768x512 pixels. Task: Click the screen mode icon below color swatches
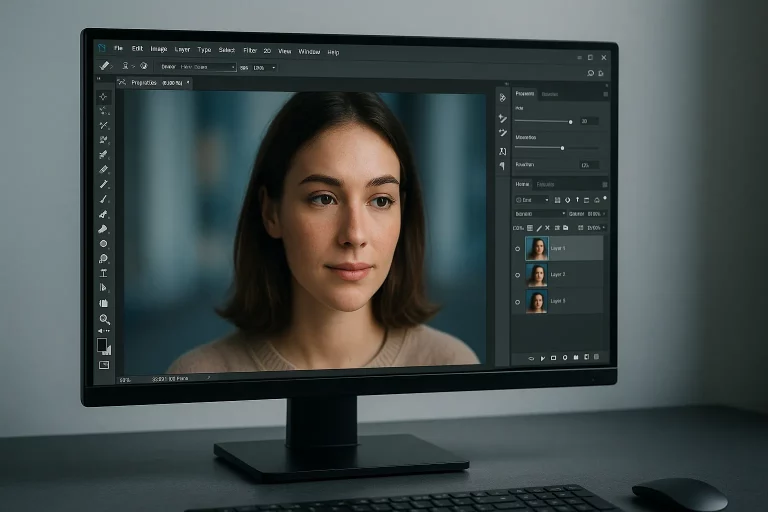pyautogui.click(x=103, y=365)
